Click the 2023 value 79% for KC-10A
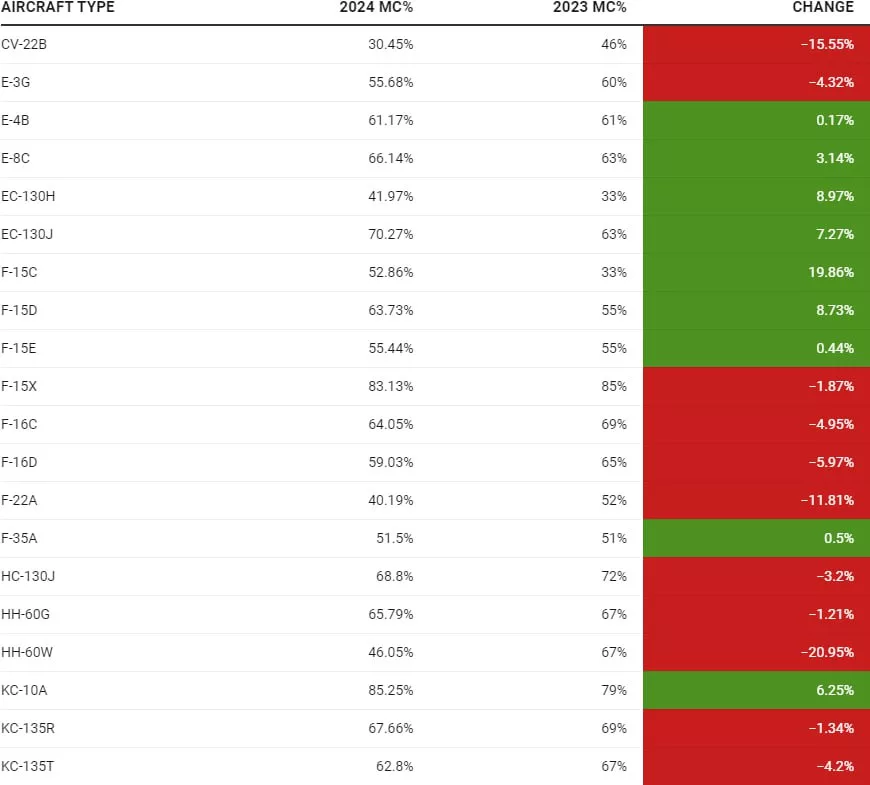 [x=614, y=690]
